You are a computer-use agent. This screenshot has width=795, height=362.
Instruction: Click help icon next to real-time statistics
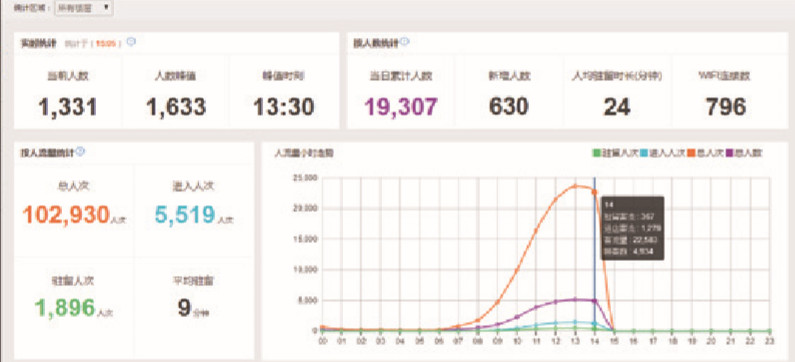(131, 42)
